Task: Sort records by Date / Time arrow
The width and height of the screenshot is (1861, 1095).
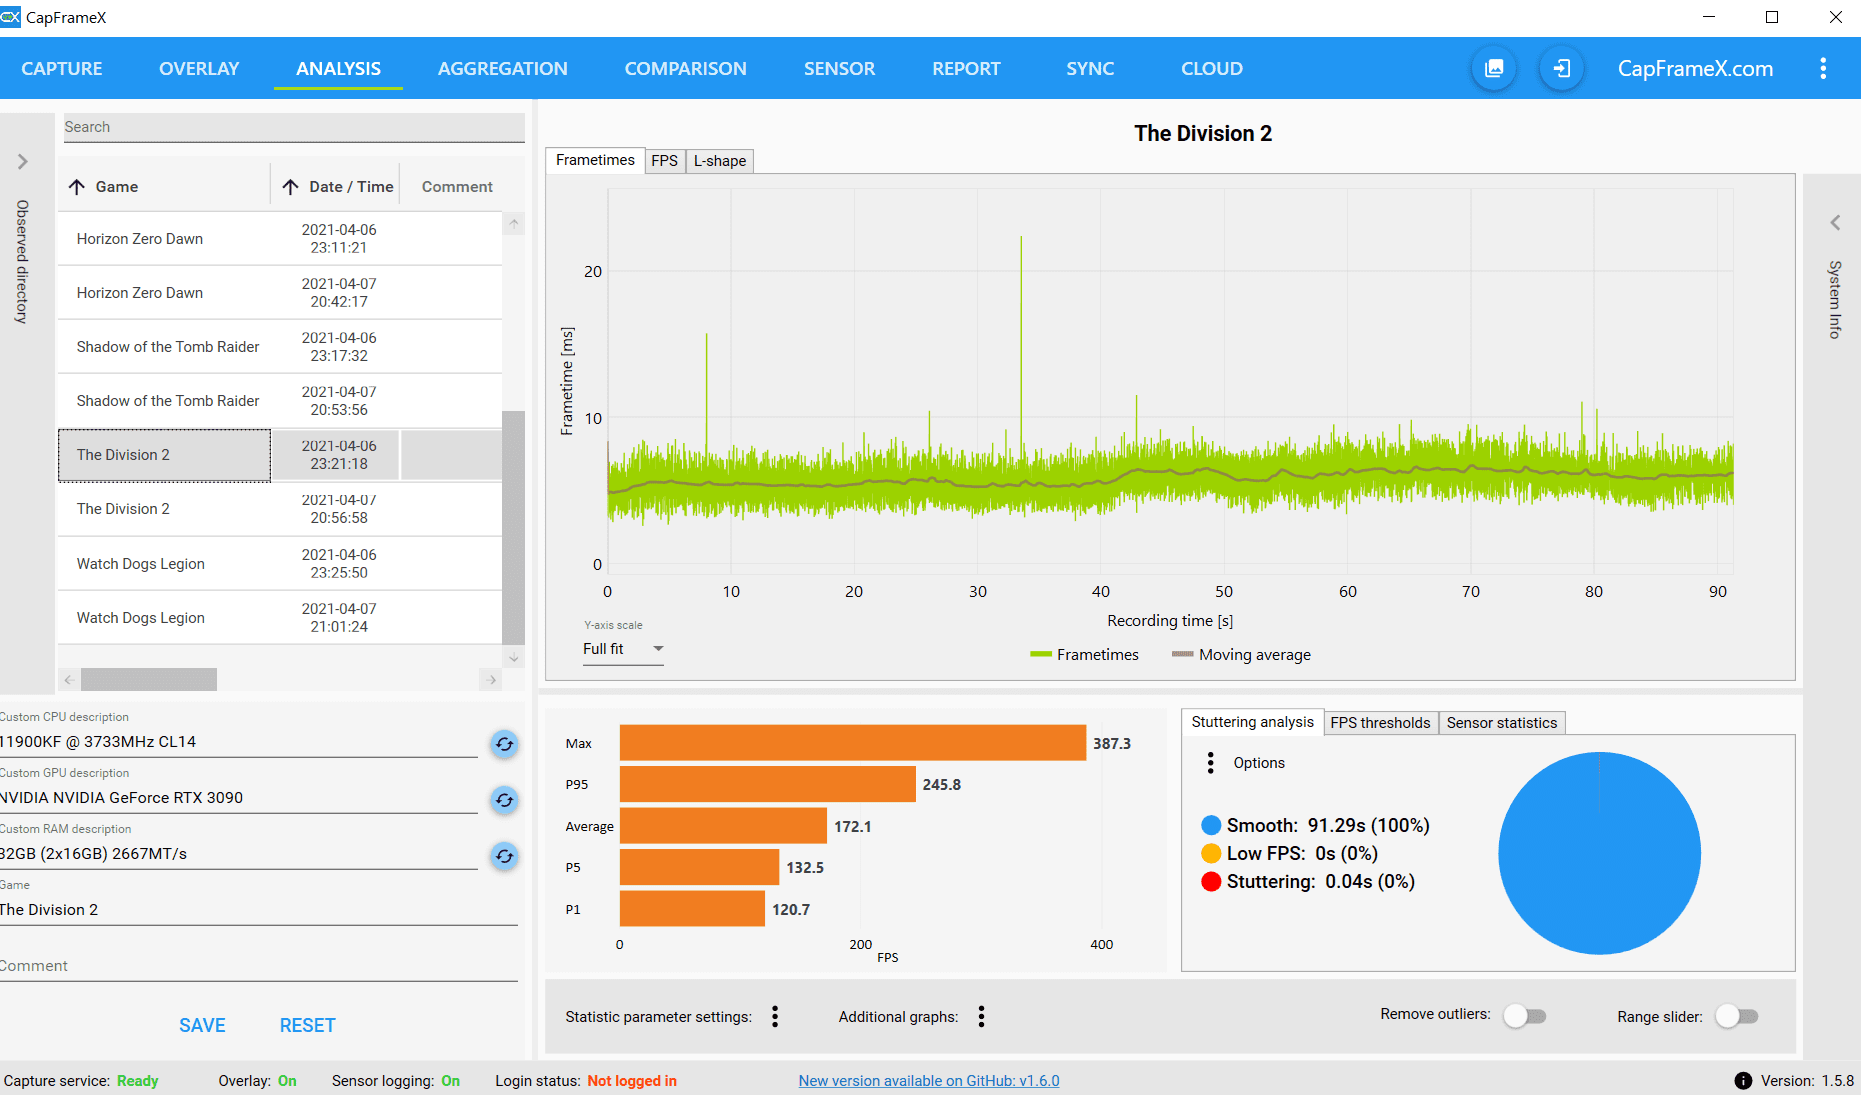Action: 291,187
